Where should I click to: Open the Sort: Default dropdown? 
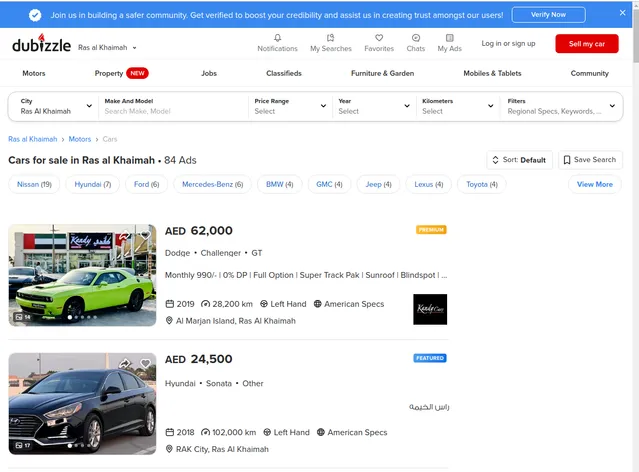tap(519, 160)
